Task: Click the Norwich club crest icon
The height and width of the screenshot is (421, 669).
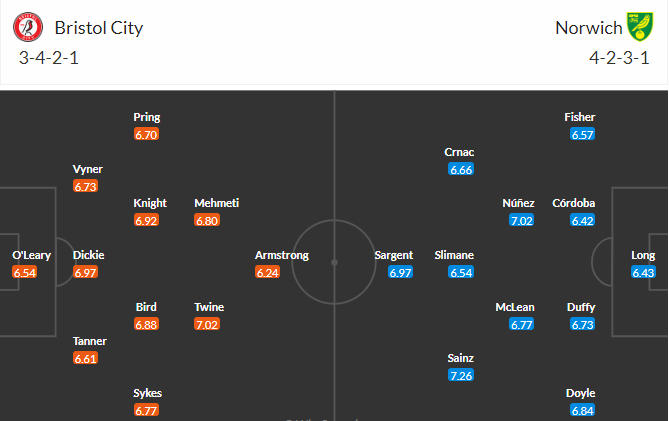Action: click(x=640, y=27)
